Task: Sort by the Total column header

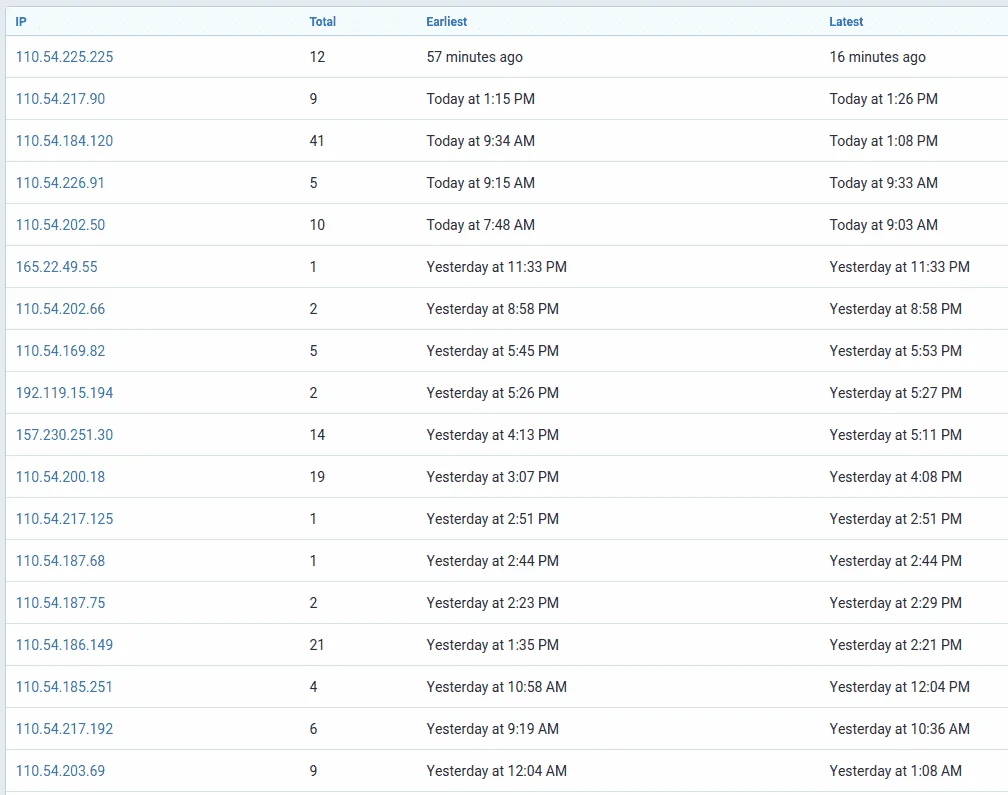Action: click(322, 22)
